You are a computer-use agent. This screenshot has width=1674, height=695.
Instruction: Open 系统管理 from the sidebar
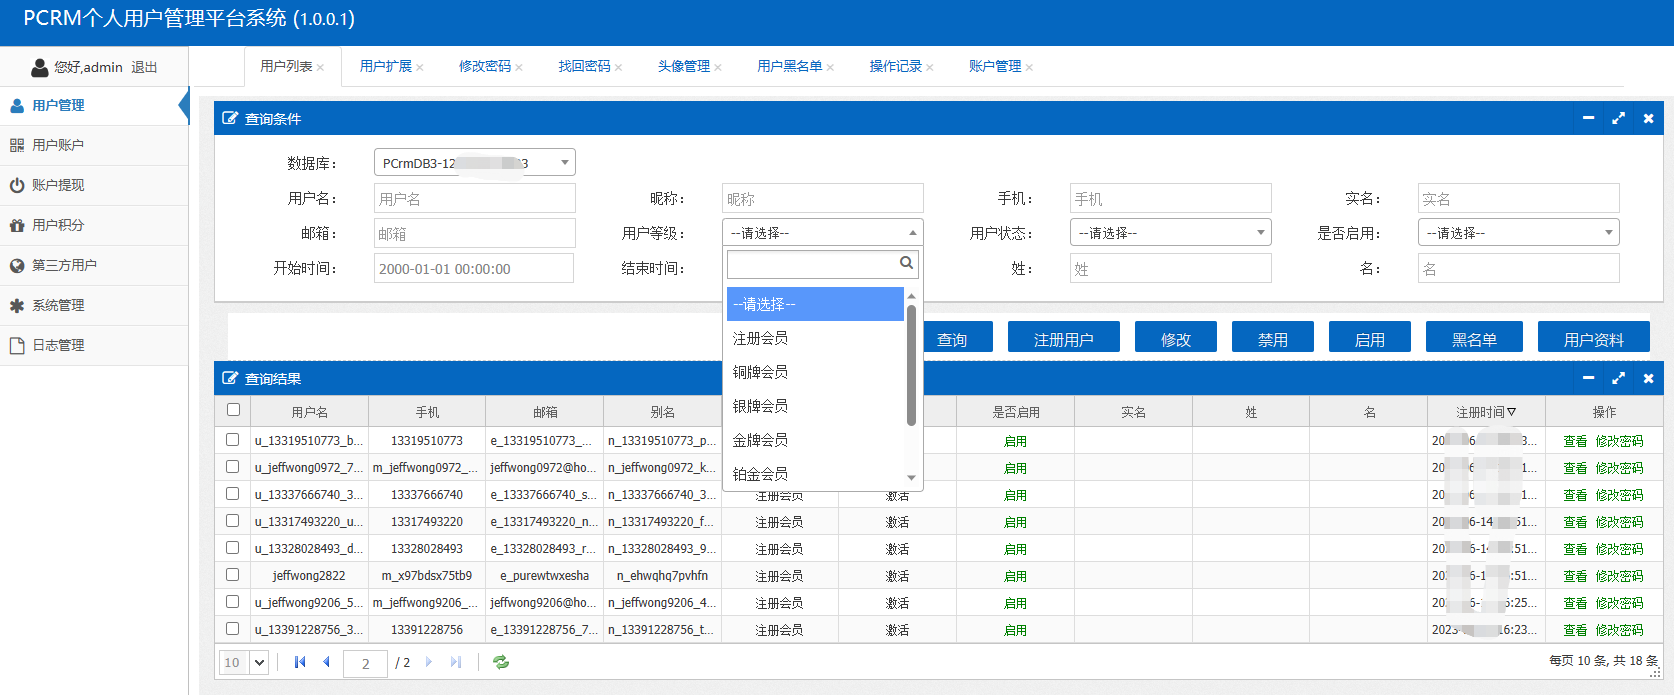click(58, 305)
